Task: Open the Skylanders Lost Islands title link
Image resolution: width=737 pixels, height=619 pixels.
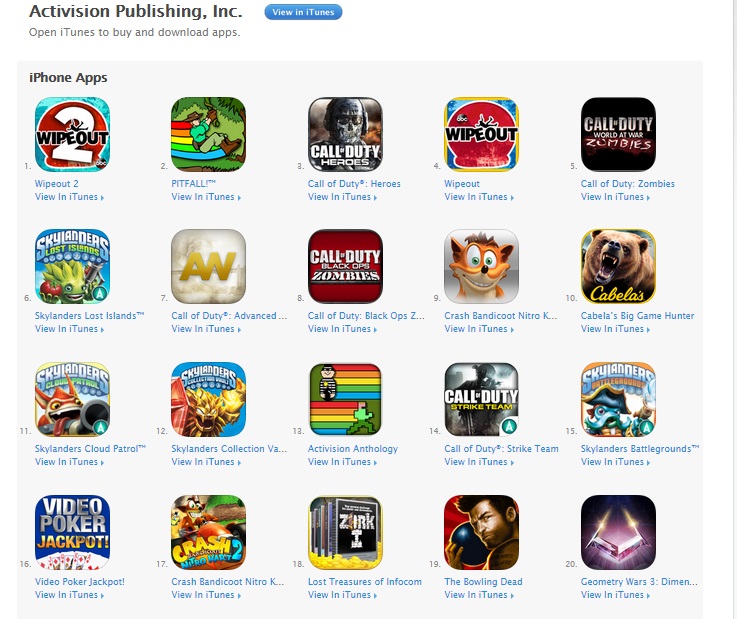Action: point(89,316)
